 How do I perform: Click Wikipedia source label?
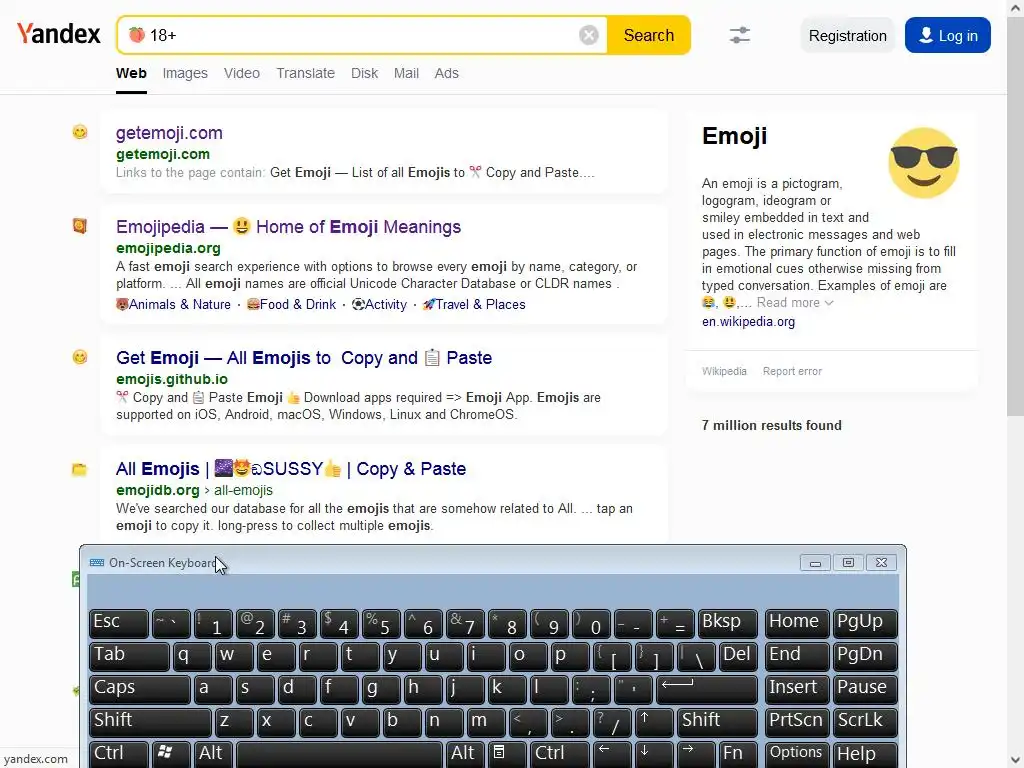click(724, 372)
